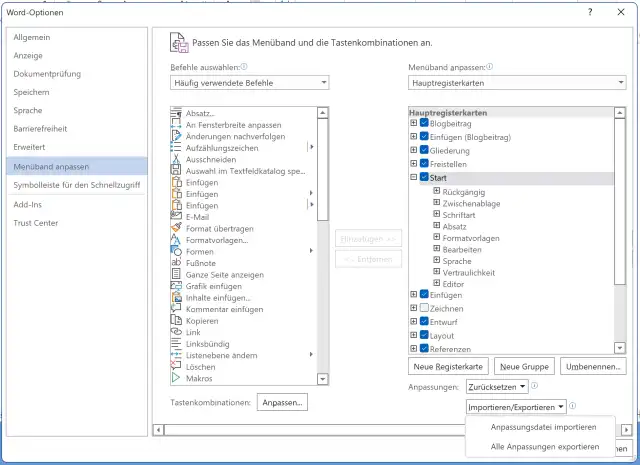Switch to the Trust Center category
This screenshot has height=465, width=640.
[77, 223]
